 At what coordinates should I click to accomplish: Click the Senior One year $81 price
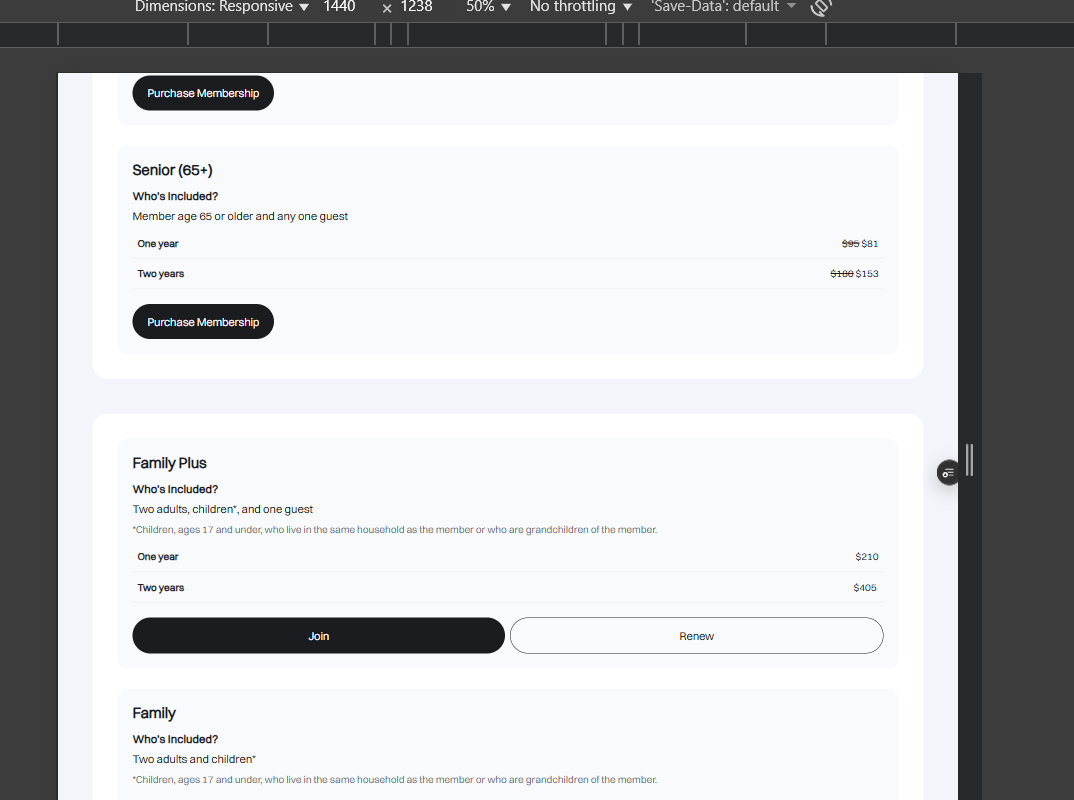point(870,244)
